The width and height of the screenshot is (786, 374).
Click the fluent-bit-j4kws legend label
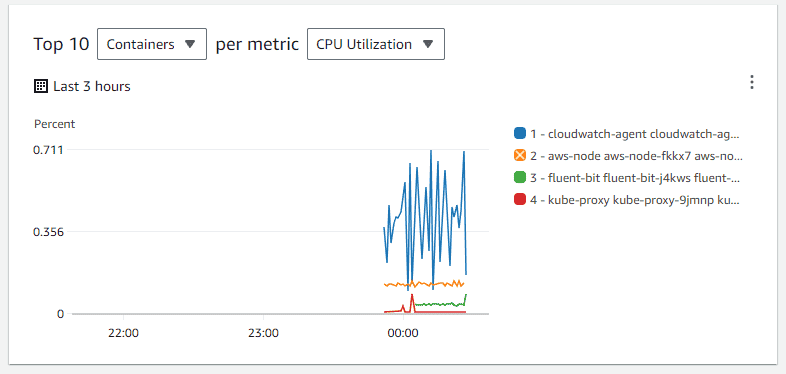[635, 178]
